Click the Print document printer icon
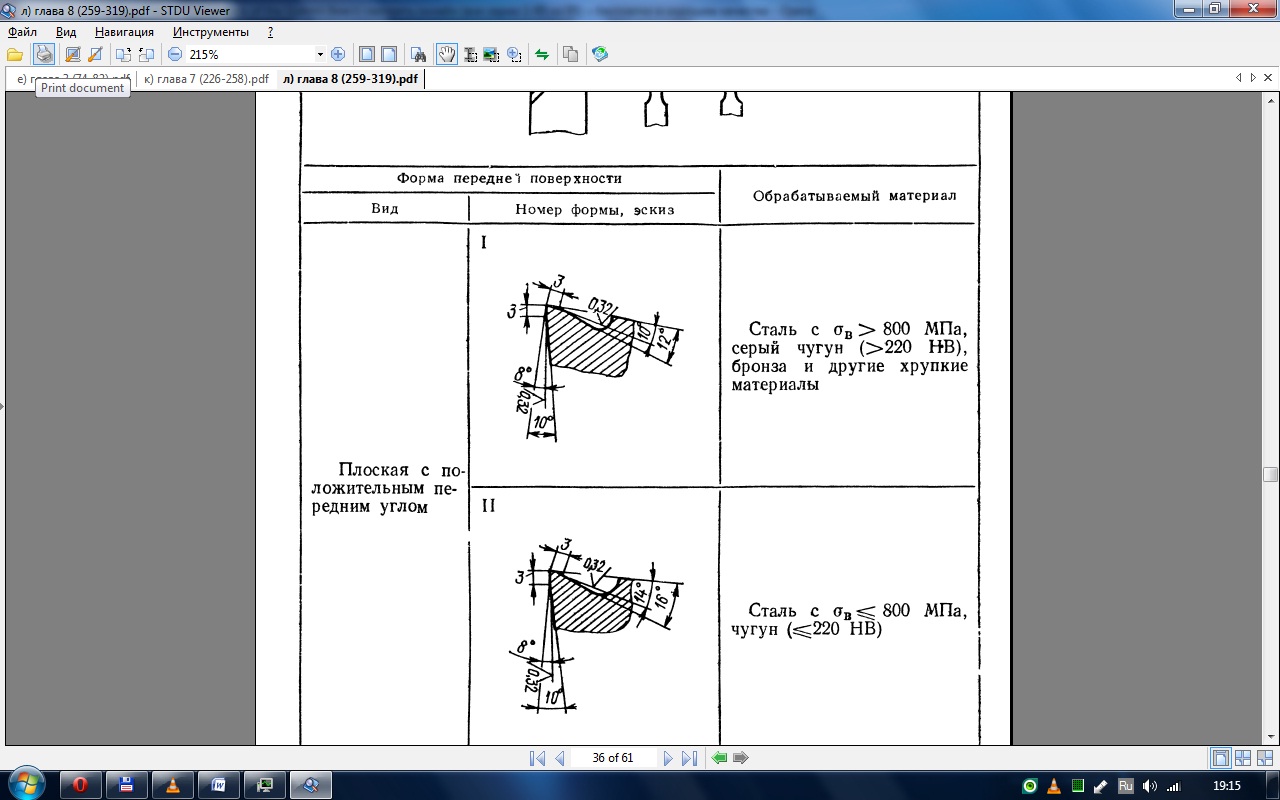 (44, 54)
